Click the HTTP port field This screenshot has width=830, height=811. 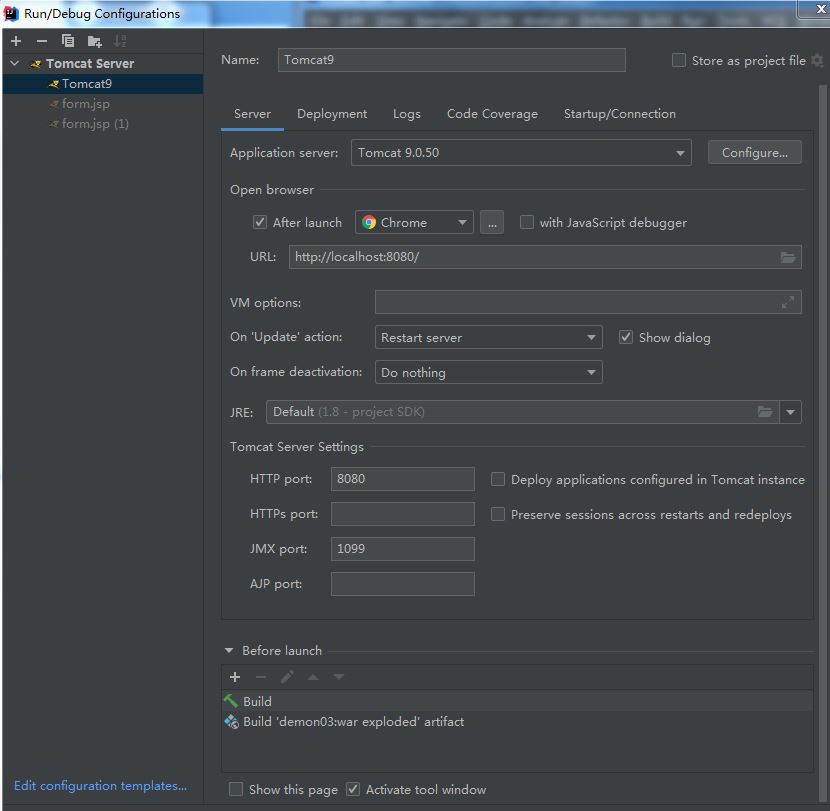(x=402, y=479)
